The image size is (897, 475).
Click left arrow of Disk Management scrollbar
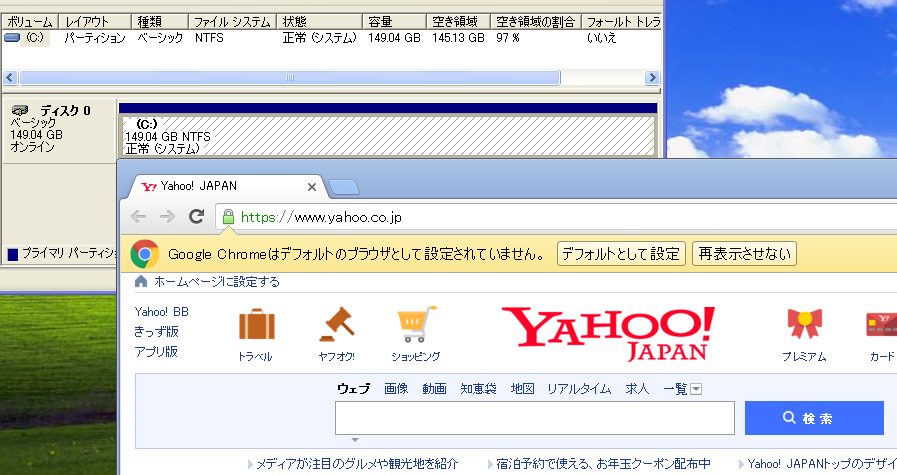(10, 77)
